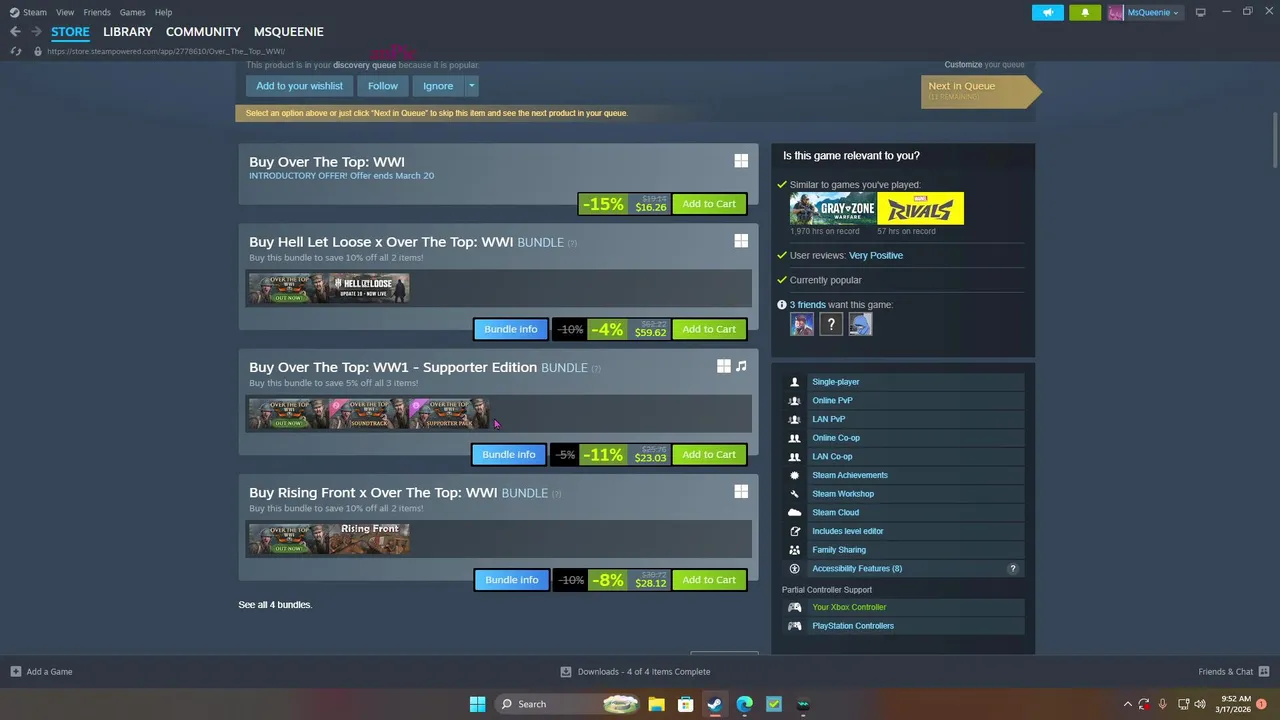1280x720 pixels.
Task: Add Over The Top: WWI to cart
Action: 709,204
